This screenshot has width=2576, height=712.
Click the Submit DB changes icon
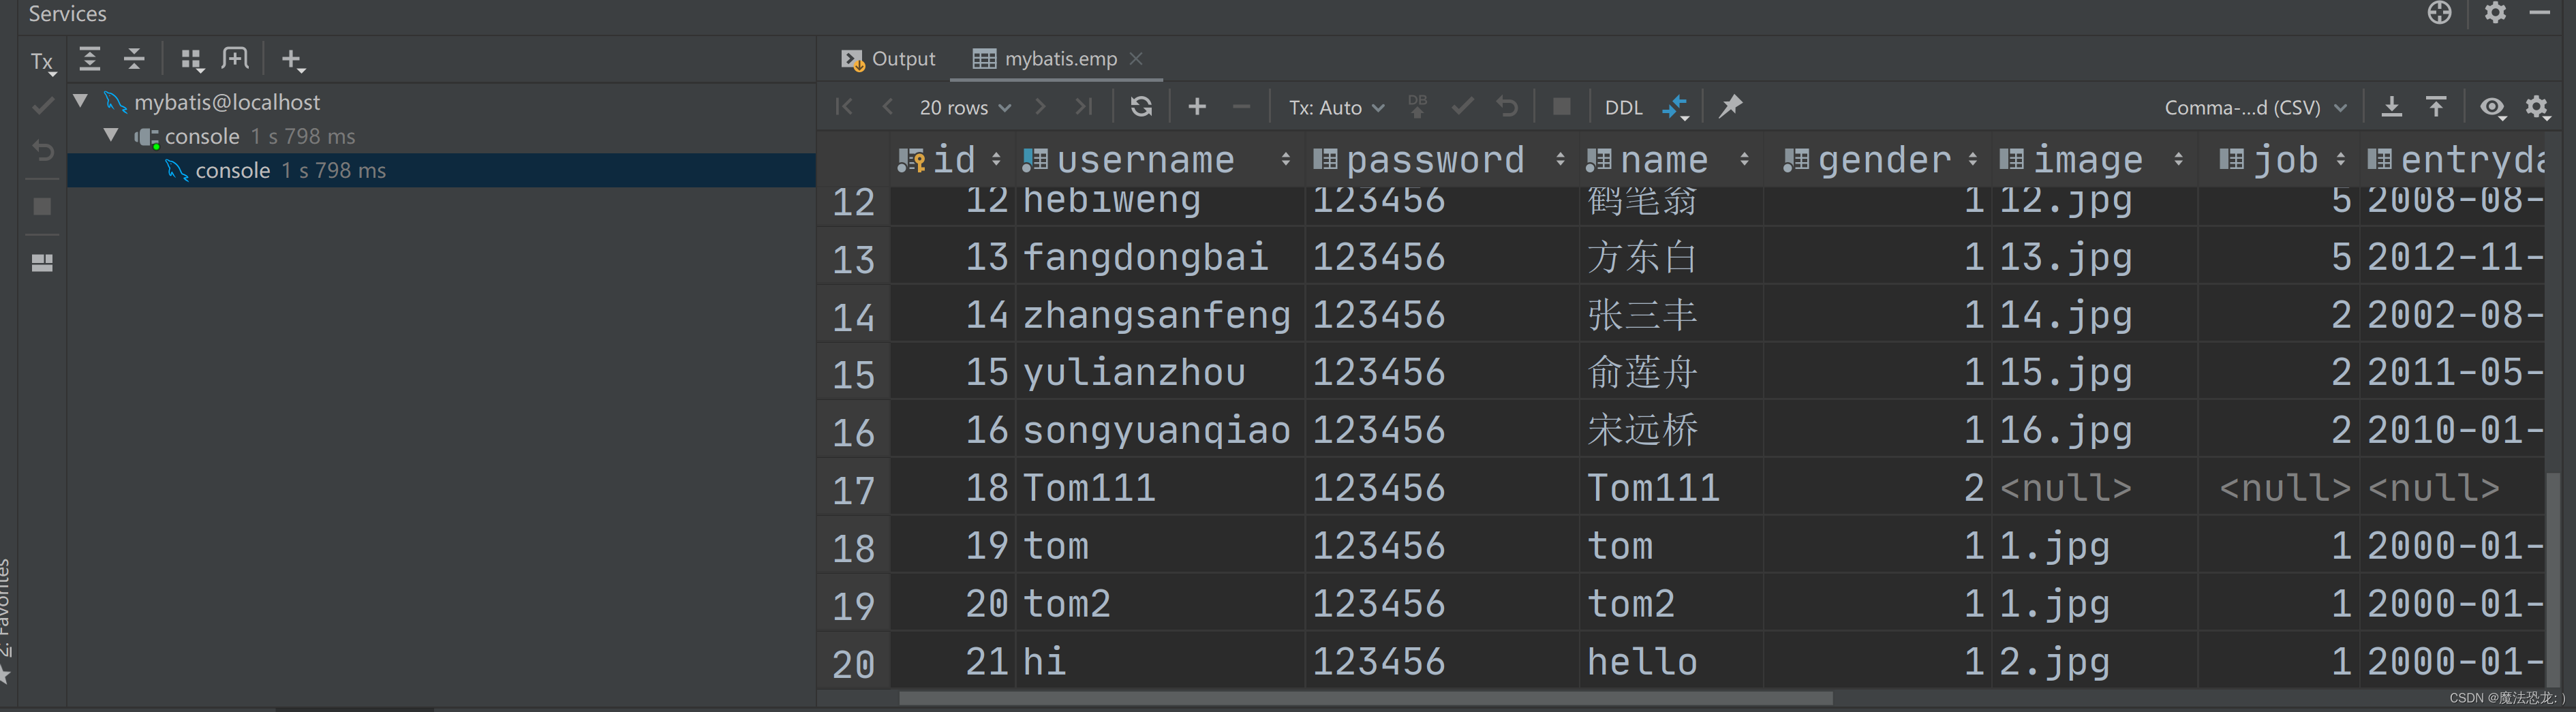(x=1417, y=106)
